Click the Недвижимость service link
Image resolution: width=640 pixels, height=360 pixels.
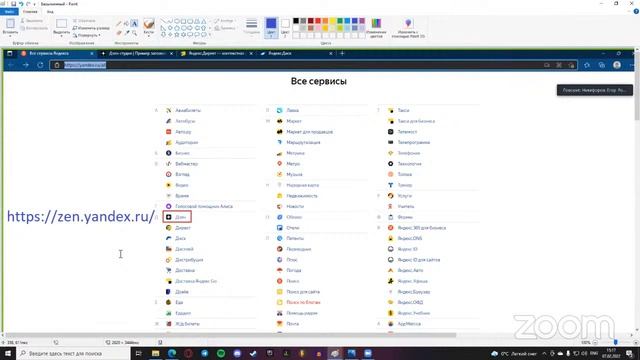point(302,196)
